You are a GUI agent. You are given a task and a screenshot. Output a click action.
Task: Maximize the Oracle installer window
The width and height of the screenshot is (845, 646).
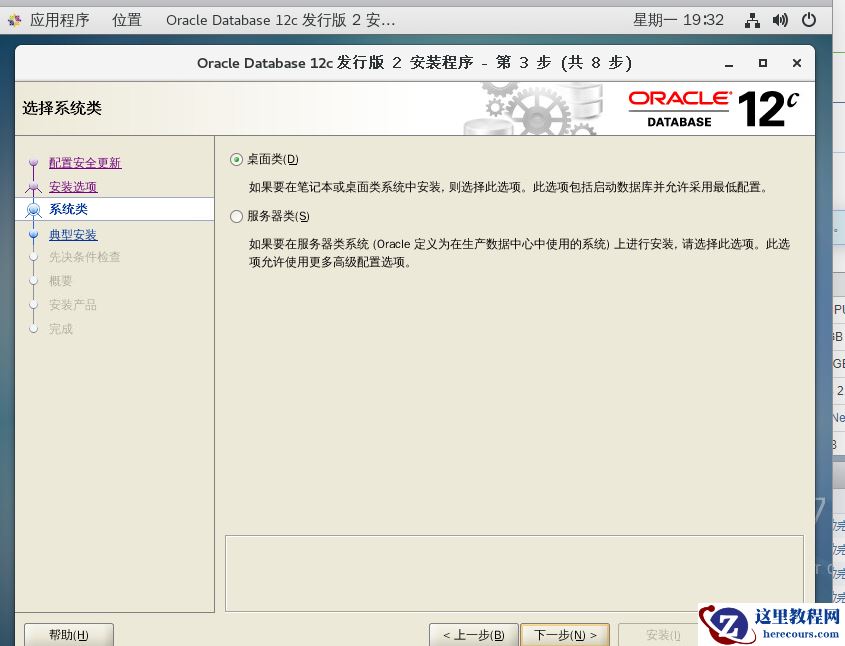point(763,63)
